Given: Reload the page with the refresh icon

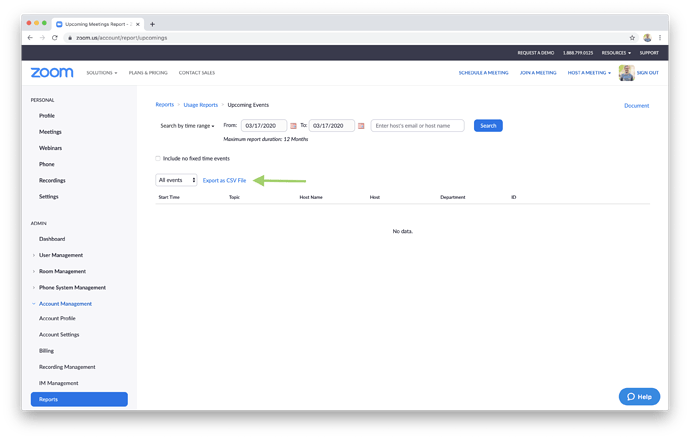Looking at the screenshot, I should coord(55,38).
